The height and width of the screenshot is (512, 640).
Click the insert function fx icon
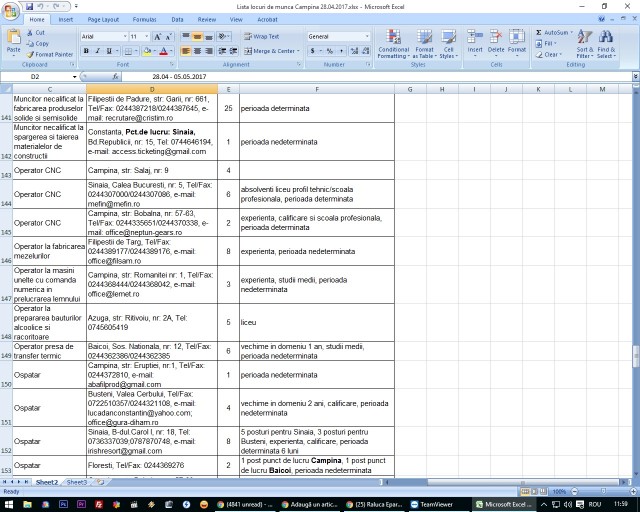(116, 76)
